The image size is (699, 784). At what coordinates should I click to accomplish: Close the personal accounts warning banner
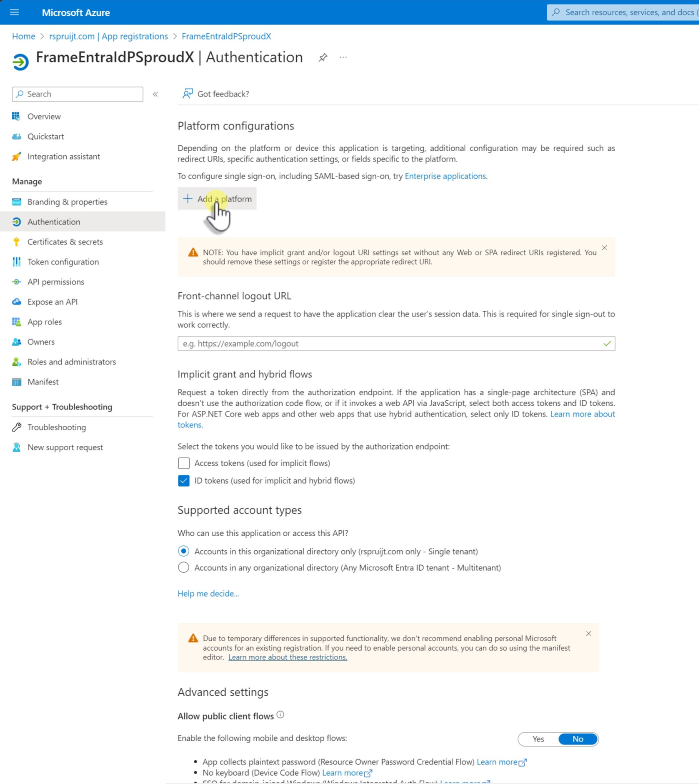click(x=588, y=633)
